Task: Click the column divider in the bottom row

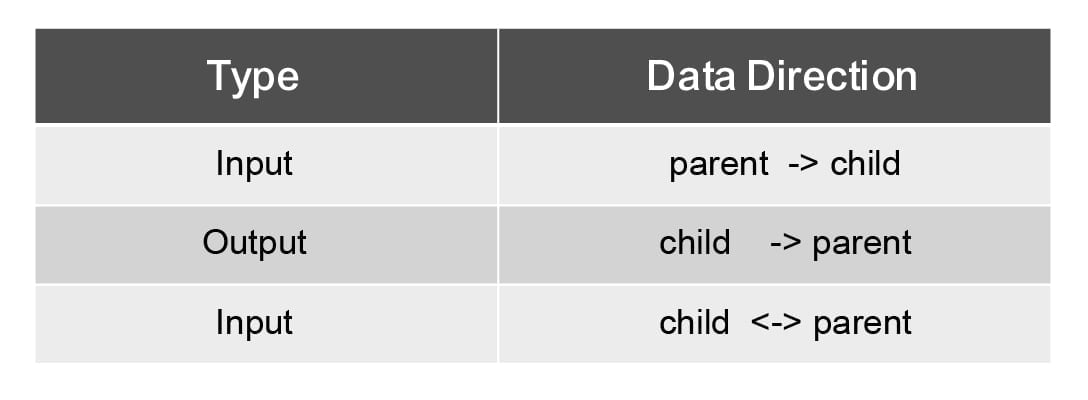Action: click(x=498, y=324)
